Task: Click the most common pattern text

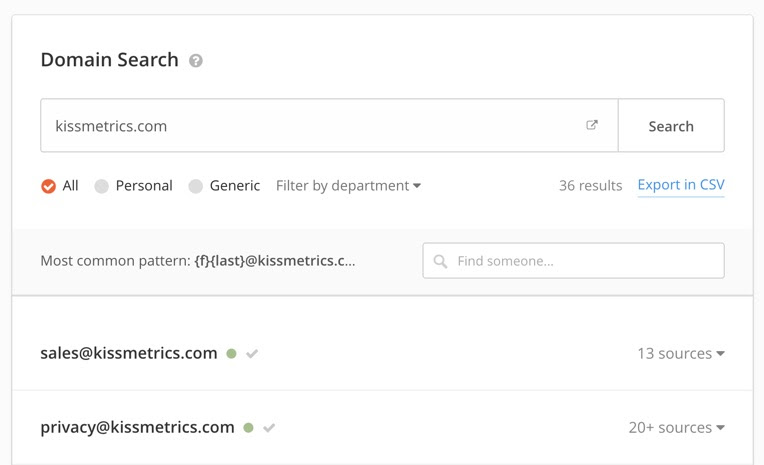Action: (x=198, y=261)
